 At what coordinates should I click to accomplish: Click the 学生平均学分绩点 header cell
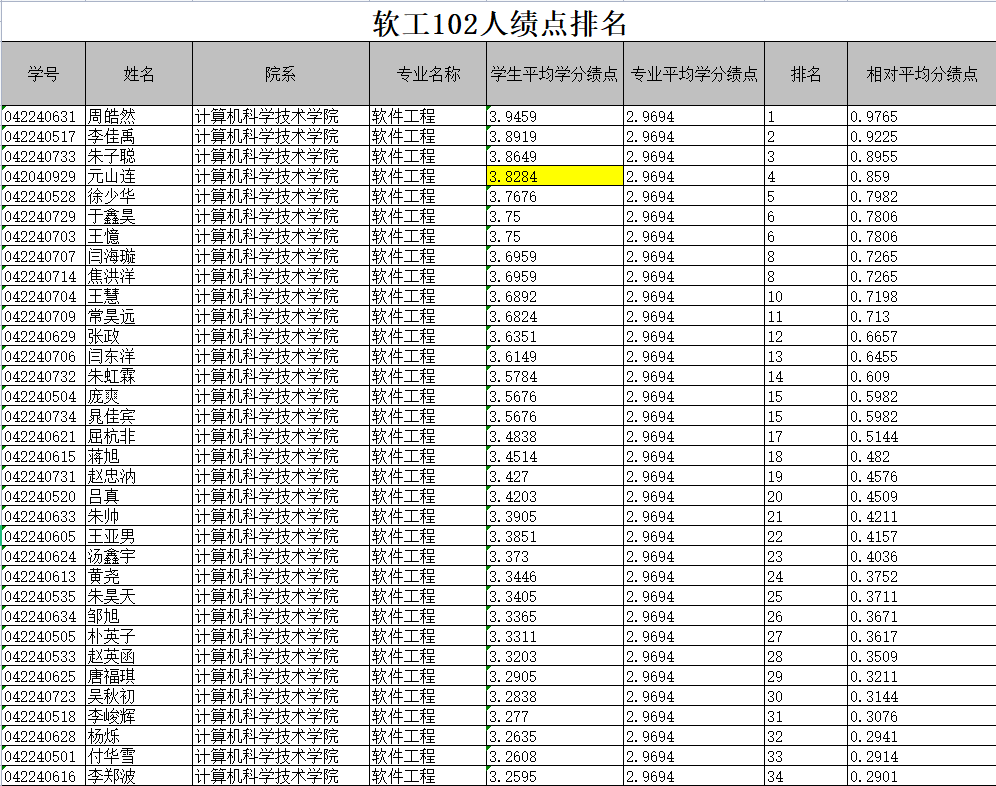(554, 74)
